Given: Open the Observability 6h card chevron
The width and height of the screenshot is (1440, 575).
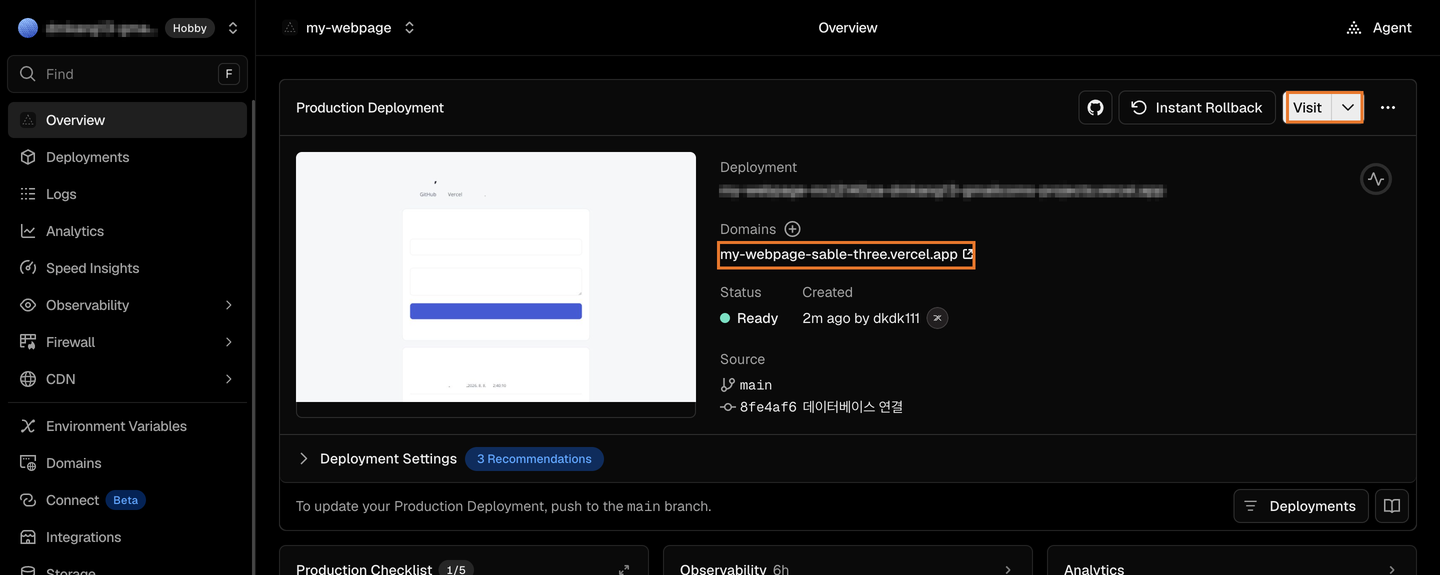Looking at the screenshot, I should [1008, 569].
